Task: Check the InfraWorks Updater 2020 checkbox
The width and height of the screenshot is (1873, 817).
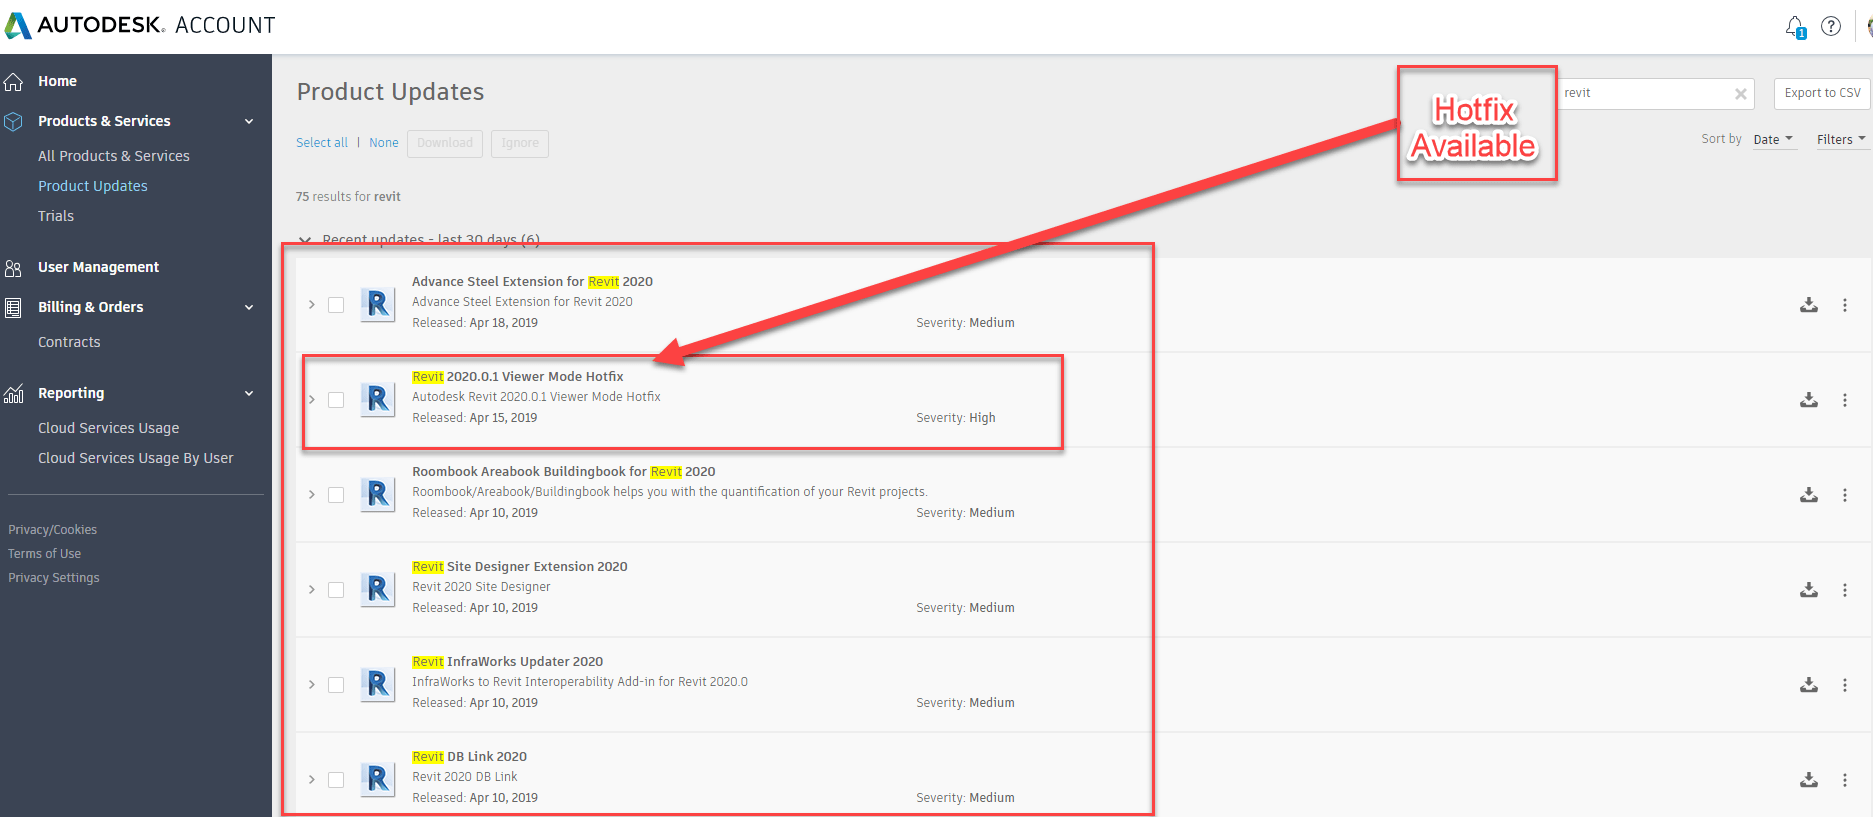Action: (x=336, y=685)
